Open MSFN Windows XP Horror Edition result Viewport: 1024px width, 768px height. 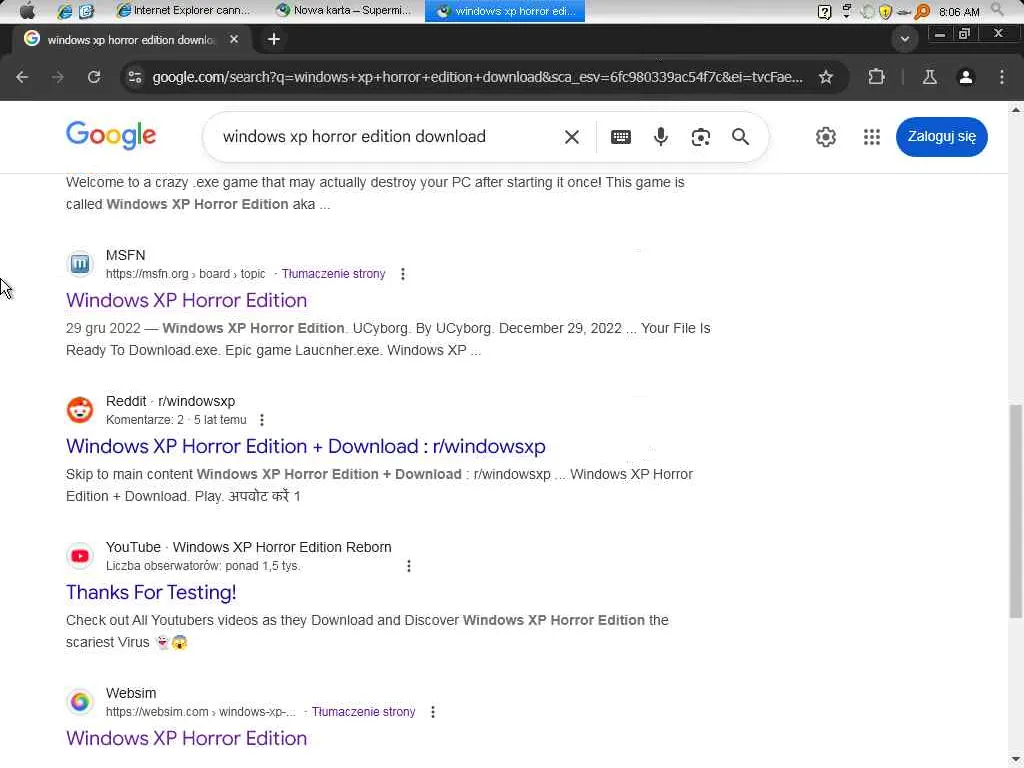click(x=186, y=300)
